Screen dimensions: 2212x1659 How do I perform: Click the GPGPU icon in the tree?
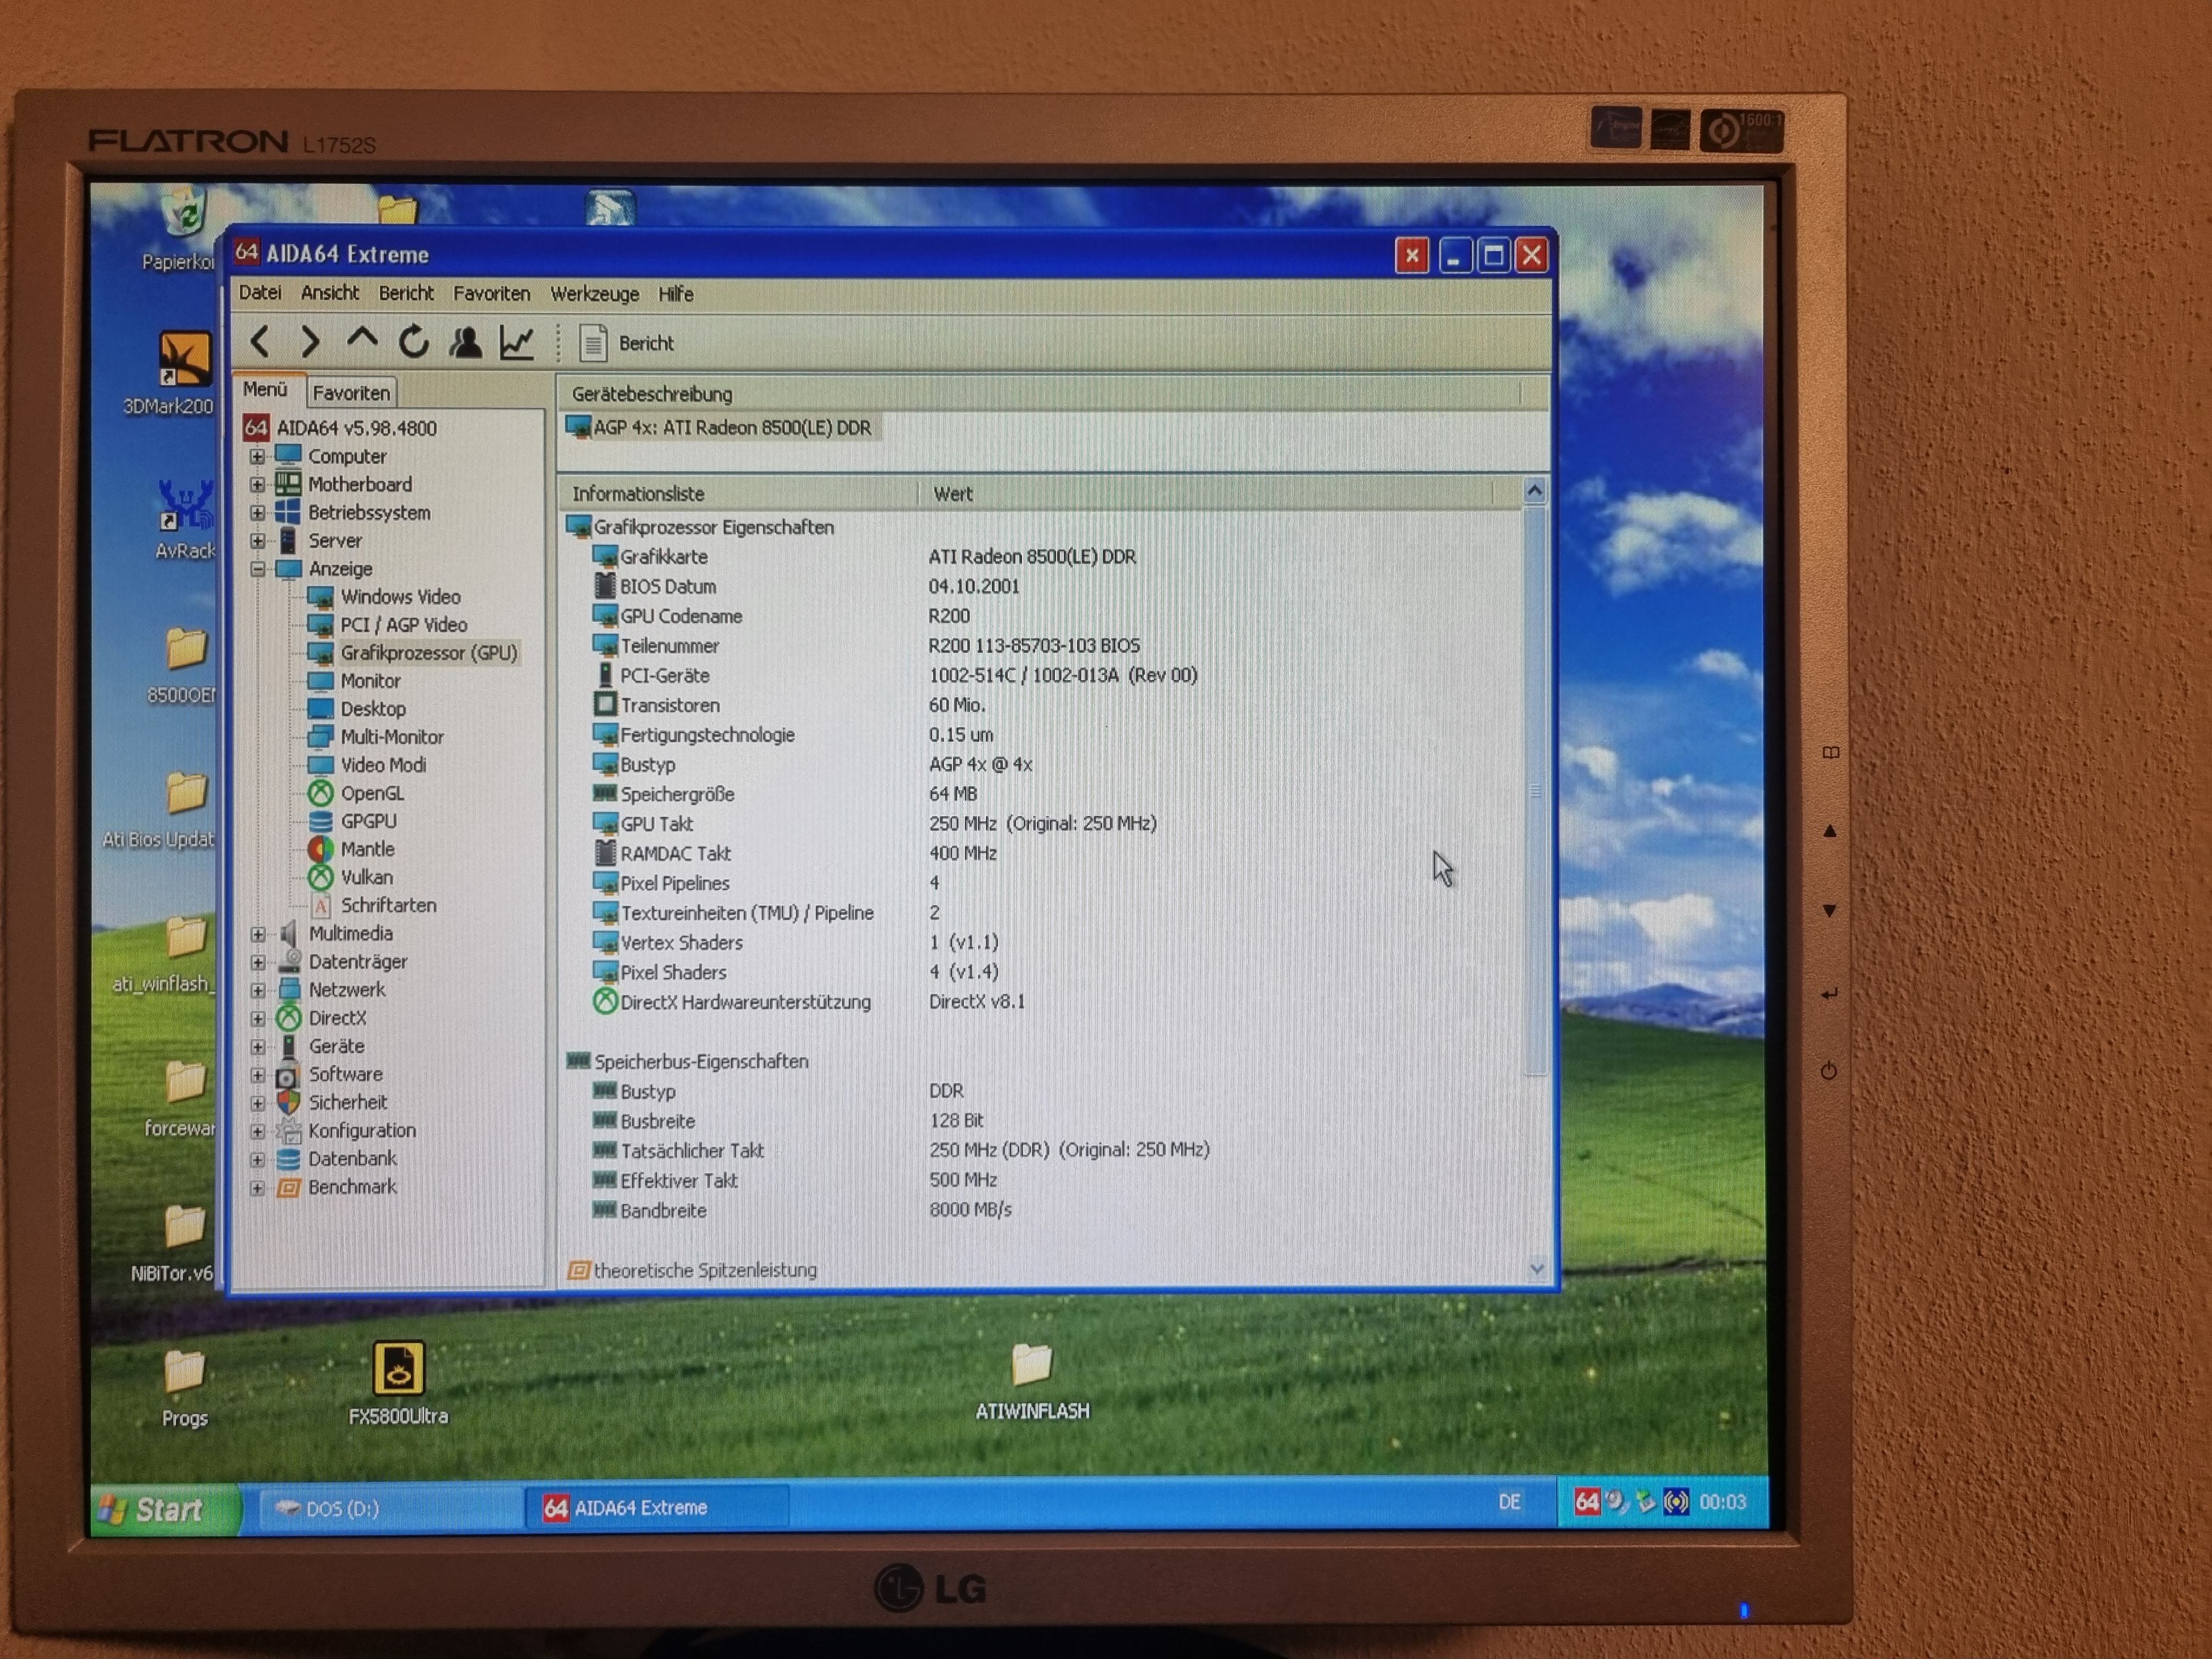point(320,821)
